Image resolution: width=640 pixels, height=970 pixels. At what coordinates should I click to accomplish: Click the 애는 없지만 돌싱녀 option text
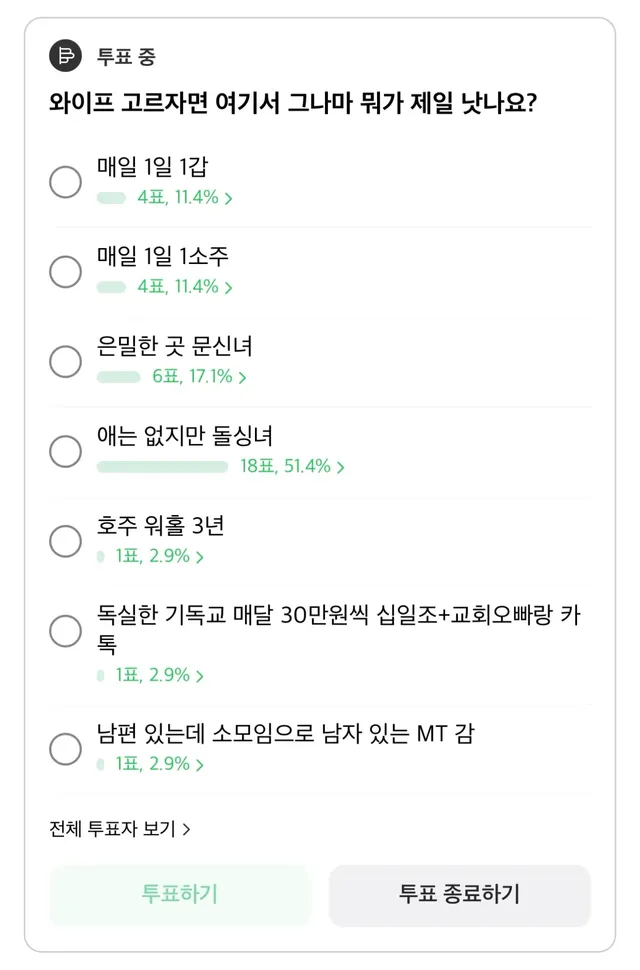(x=185, y=436)
